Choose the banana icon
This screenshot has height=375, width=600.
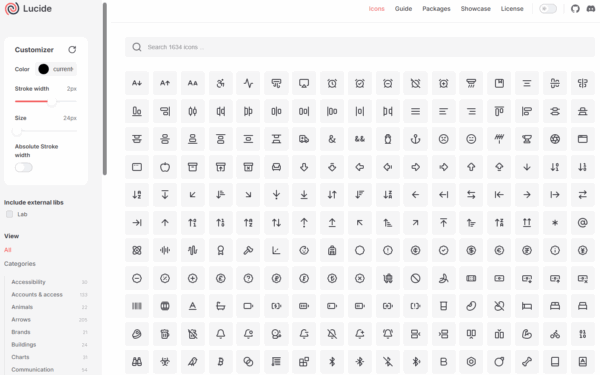click(x=443, y=278)
